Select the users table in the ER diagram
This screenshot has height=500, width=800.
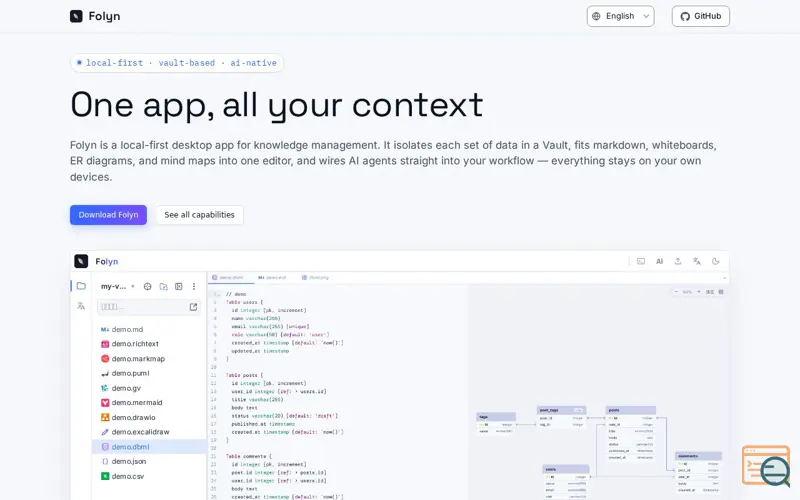pos(565,482)
